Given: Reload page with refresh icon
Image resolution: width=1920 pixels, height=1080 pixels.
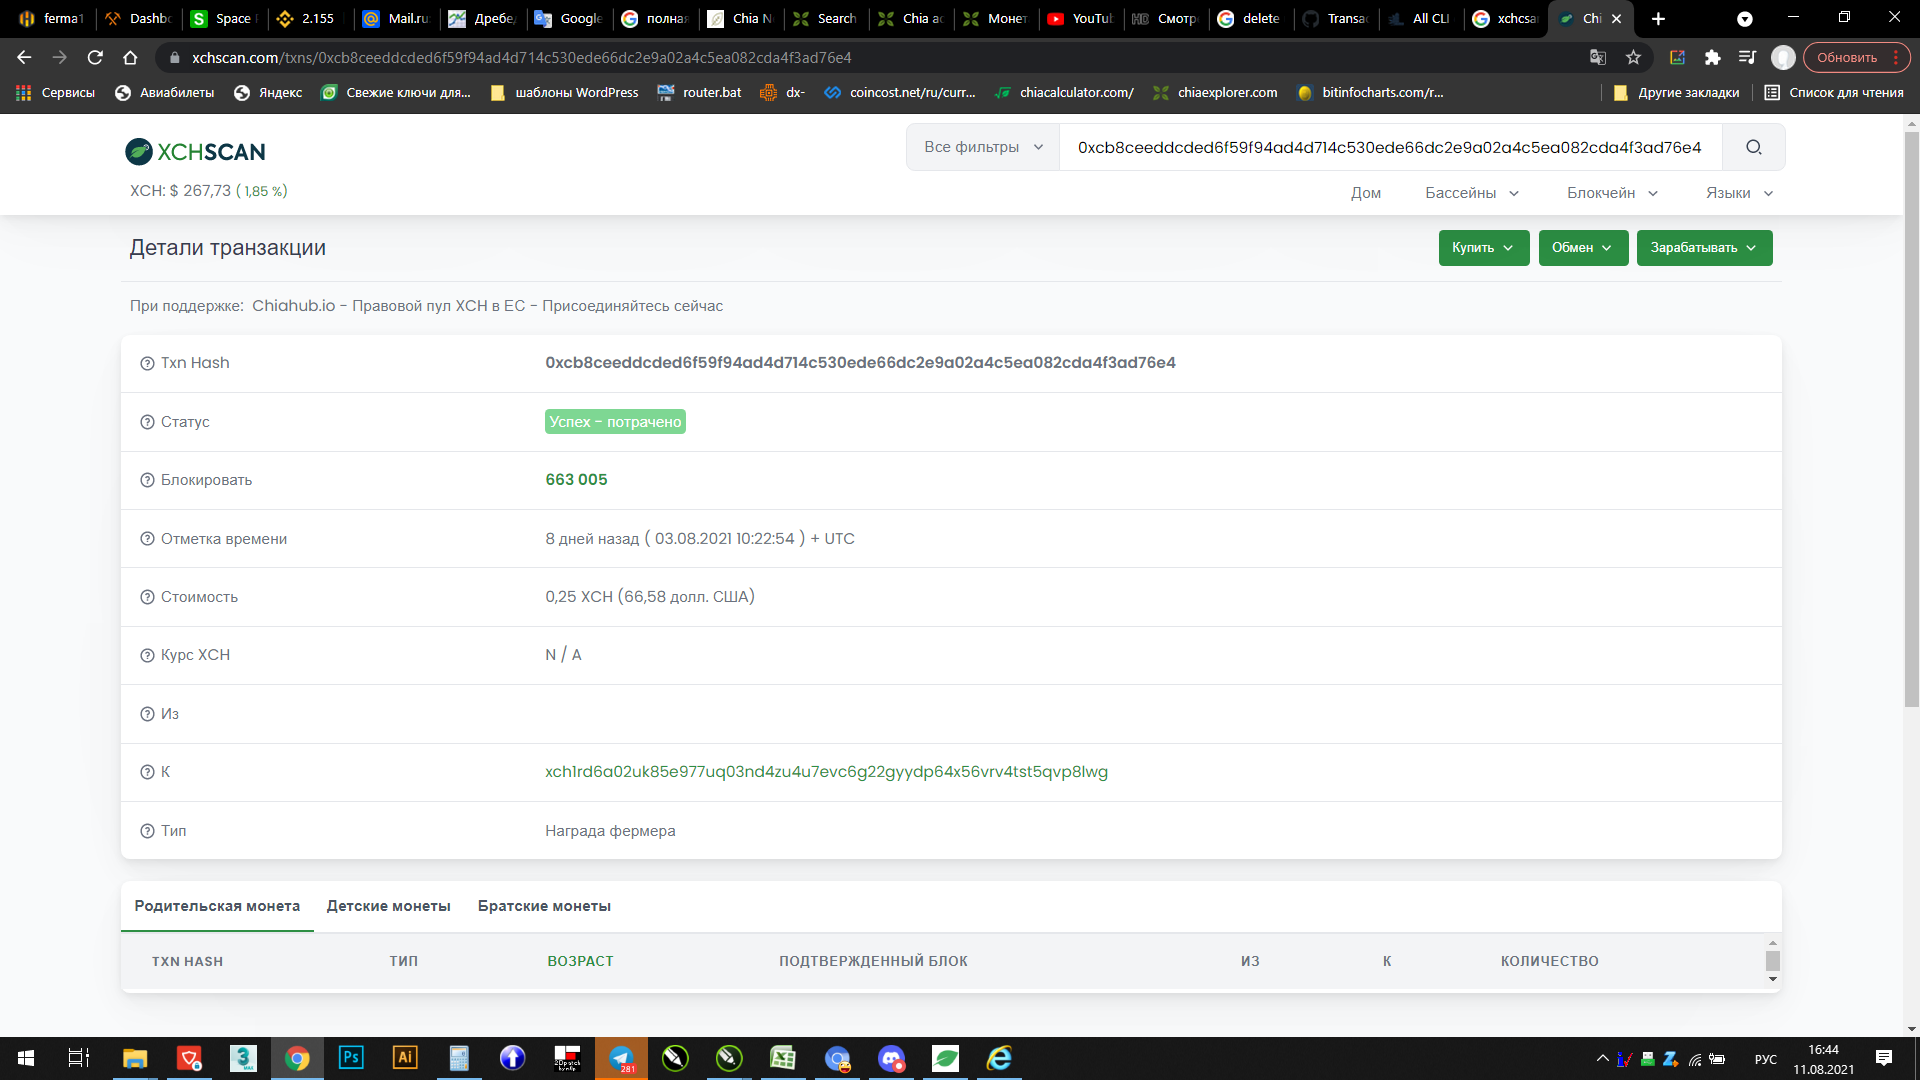Looking at the screenshot, I should coord(95,58).
